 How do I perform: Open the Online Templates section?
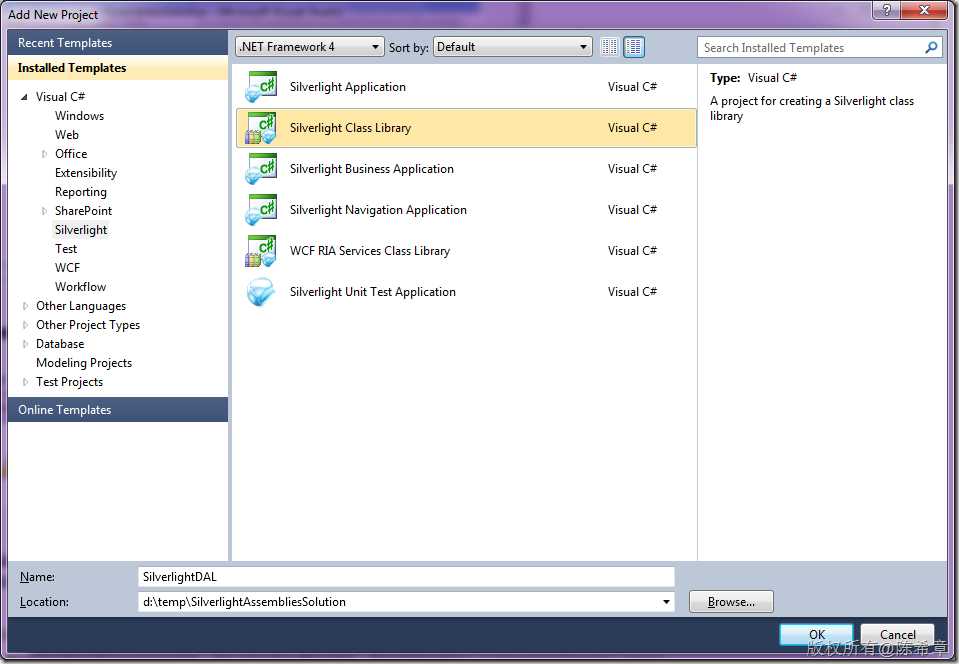point(117,410)
